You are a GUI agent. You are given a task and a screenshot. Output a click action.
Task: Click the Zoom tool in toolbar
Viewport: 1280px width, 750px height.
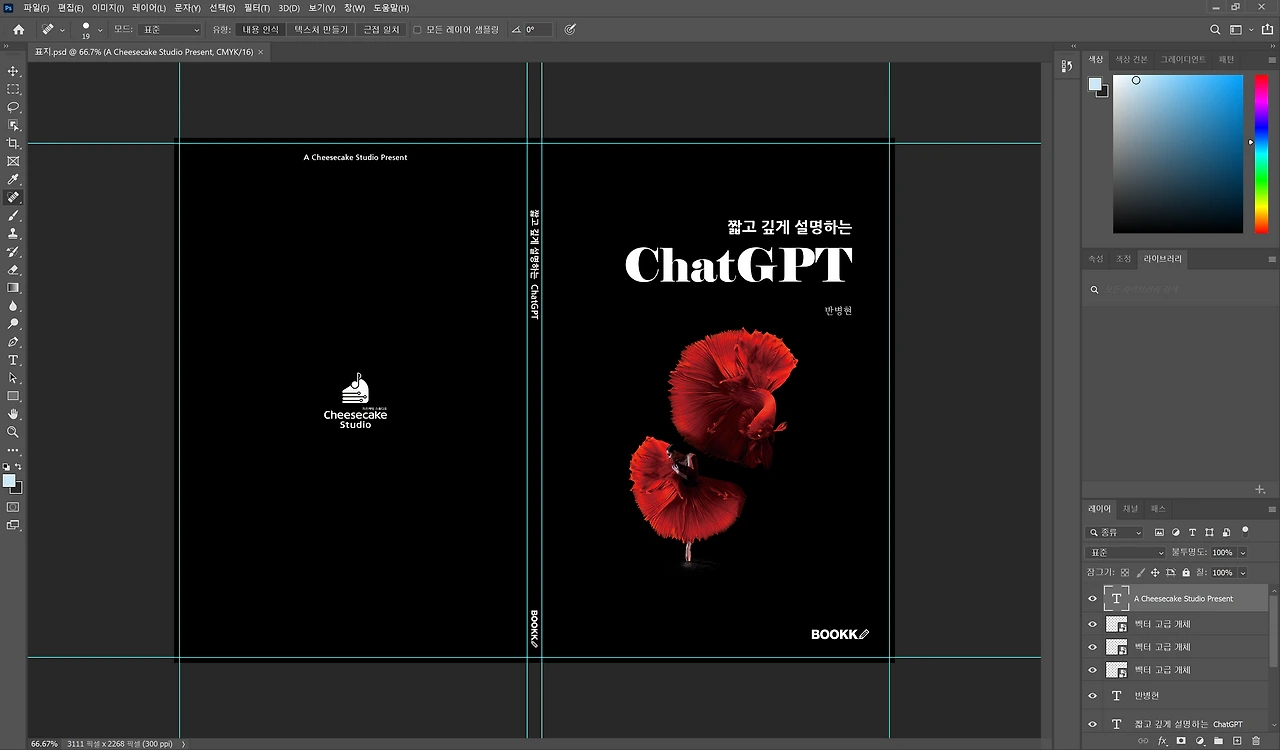tap(13, 432)
